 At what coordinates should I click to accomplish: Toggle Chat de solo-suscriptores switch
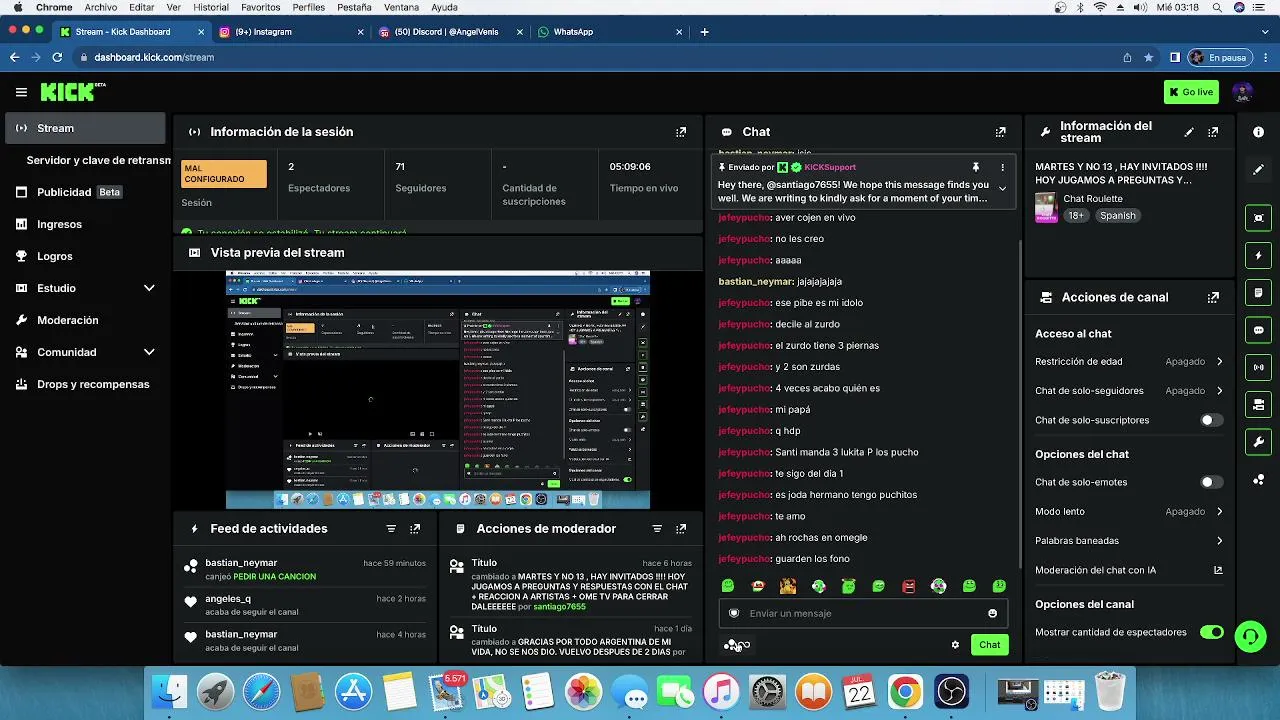pos(1211,420)
